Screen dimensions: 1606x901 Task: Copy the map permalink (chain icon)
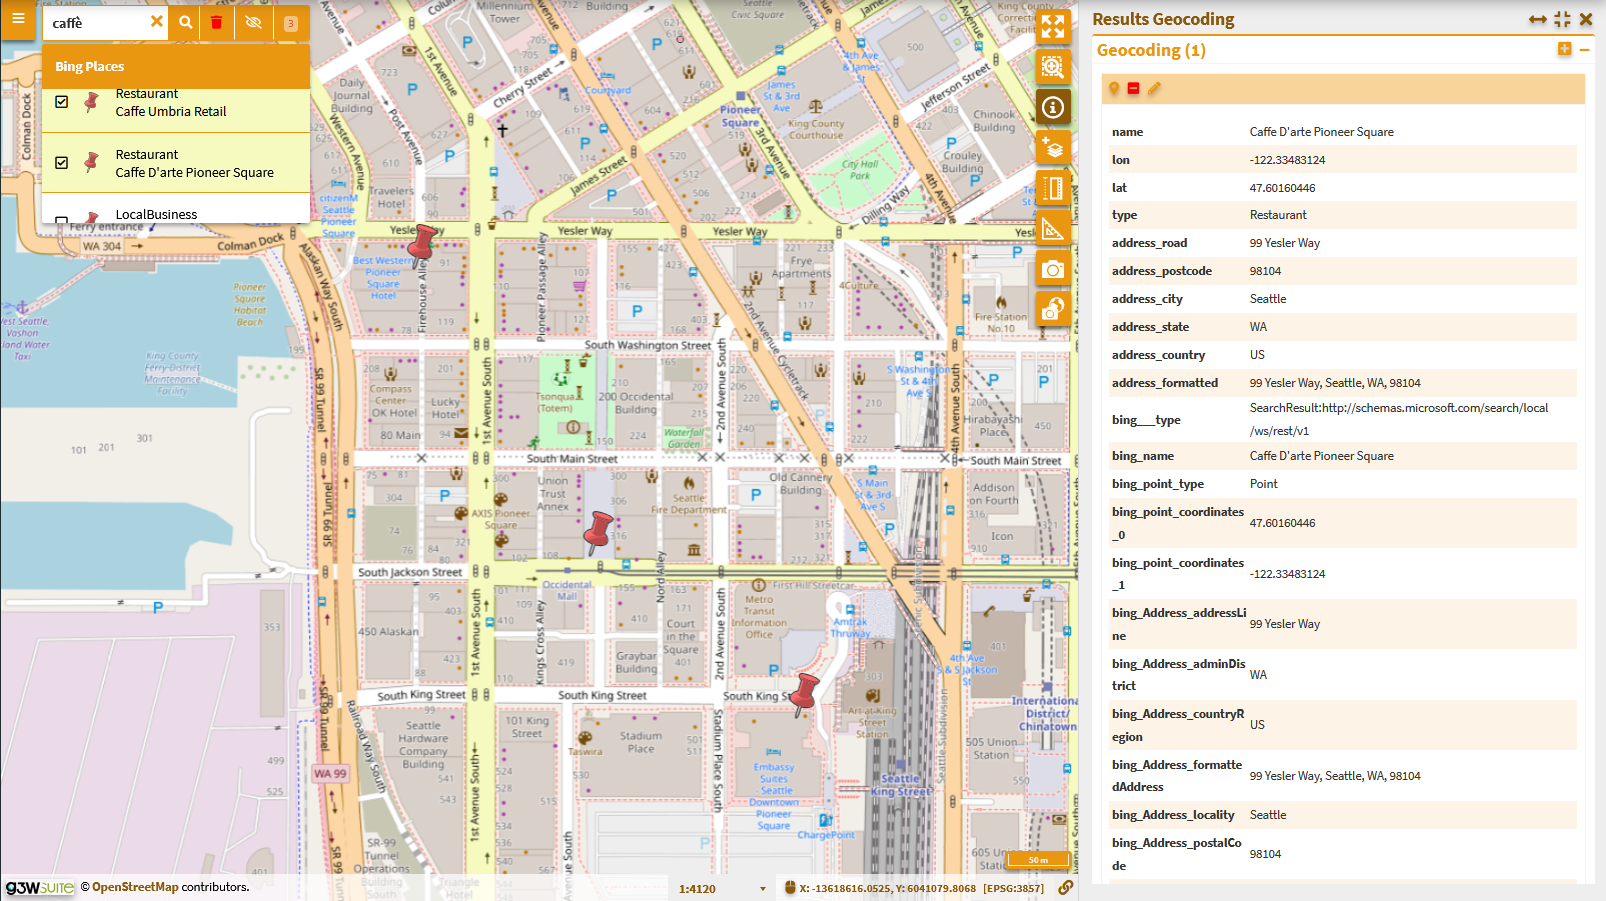pos(1066,887)
